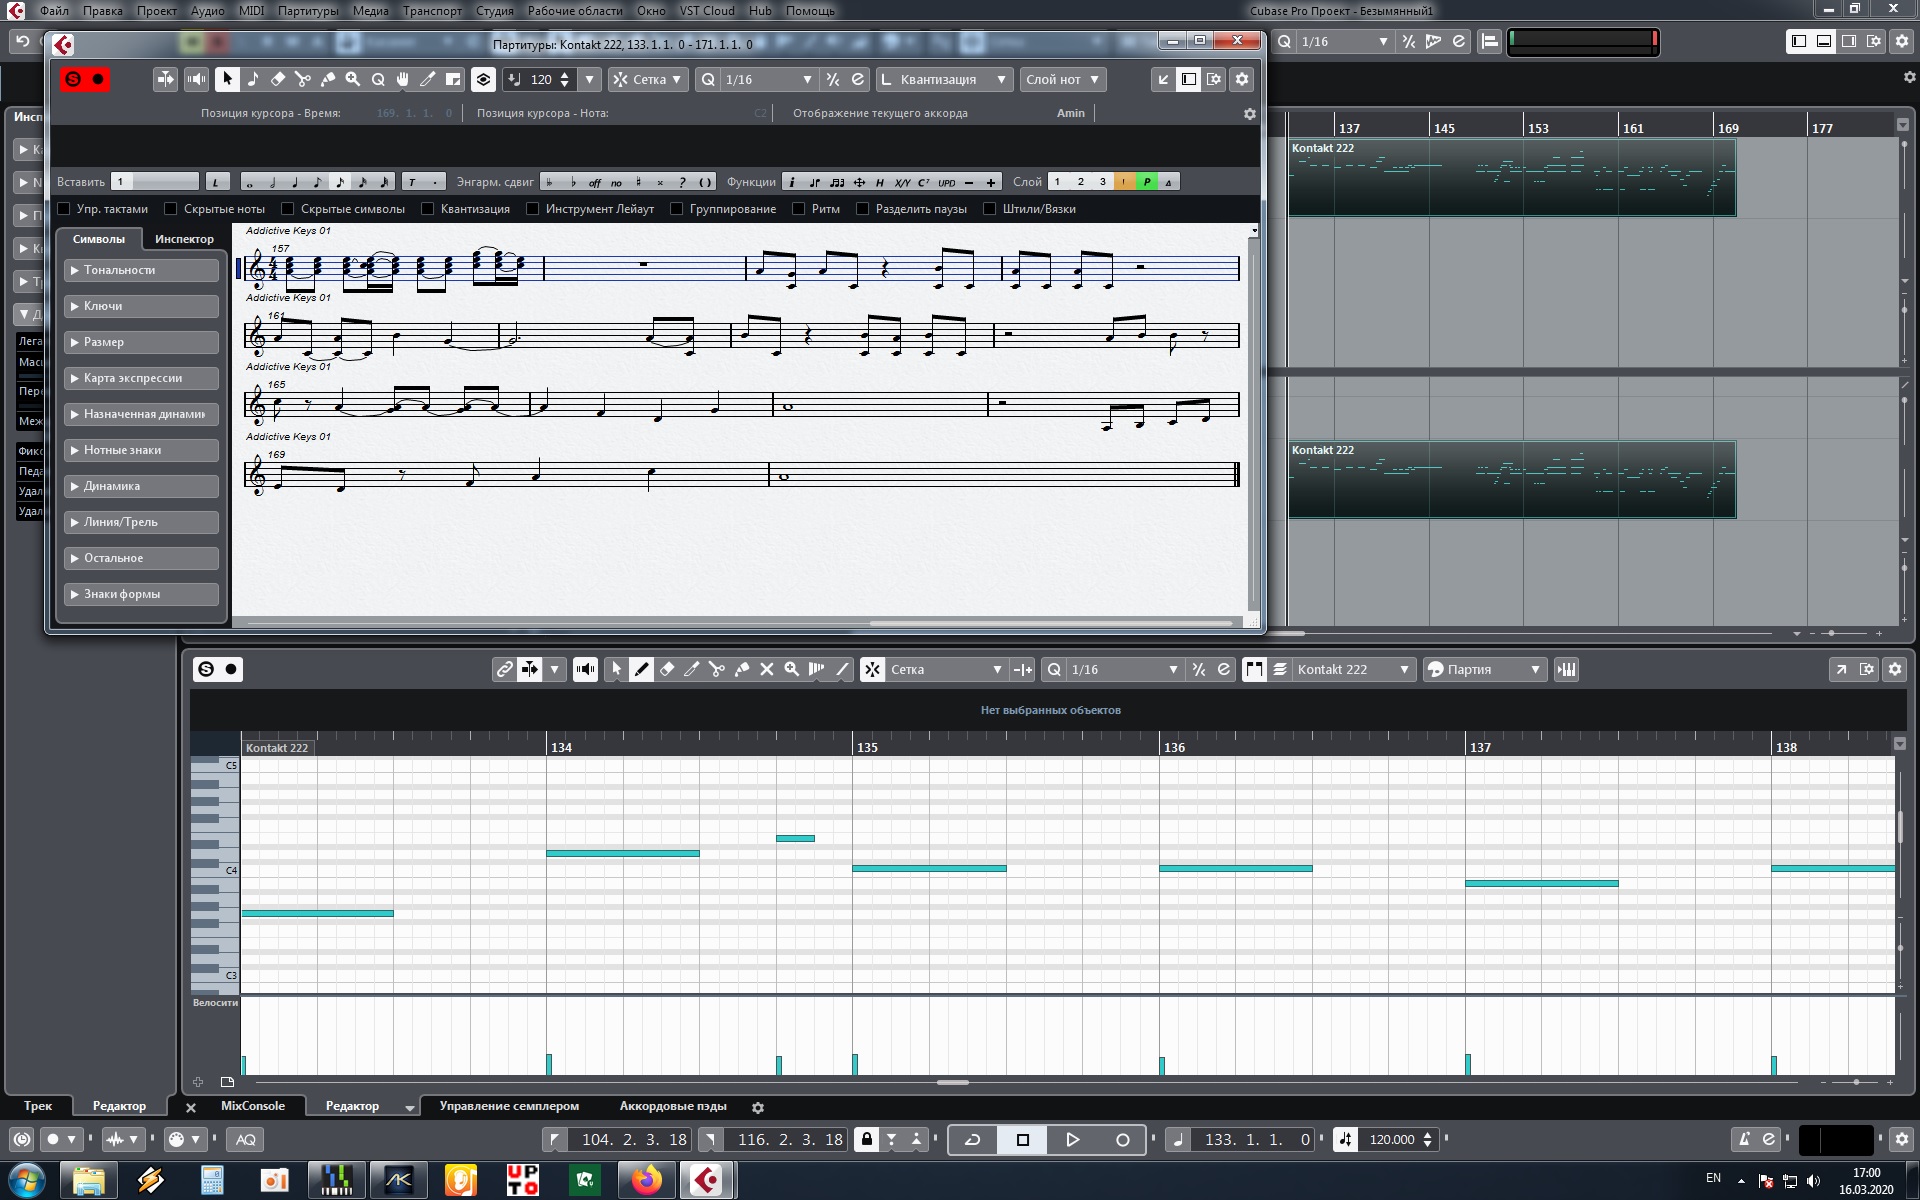Open the Партия dropdown in key editor
Viewport: 1920px width, 1200px height.
(1484, 669)
